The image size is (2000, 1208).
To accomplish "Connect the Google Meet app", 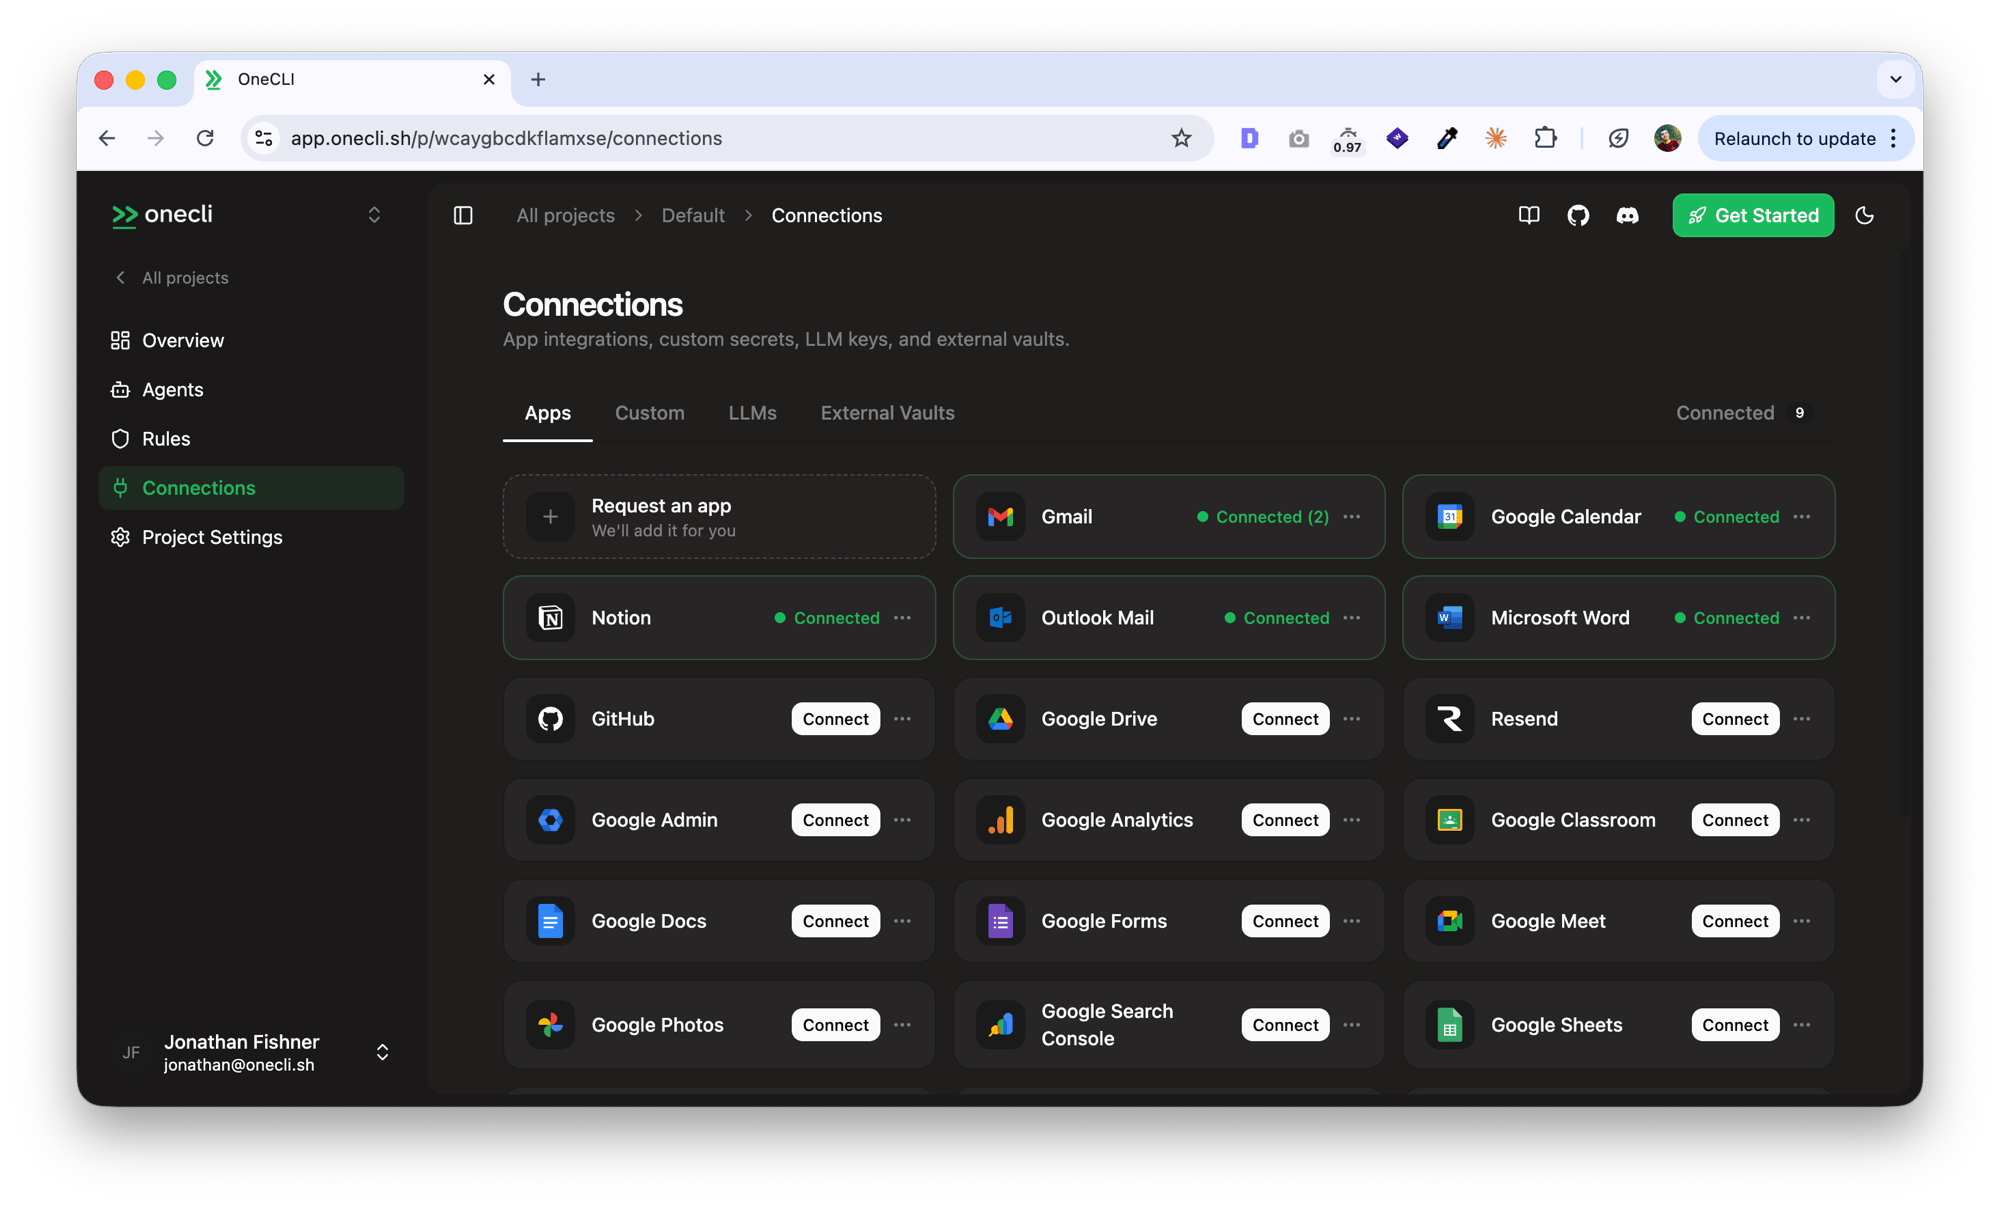I will [x=1735, y=921].
